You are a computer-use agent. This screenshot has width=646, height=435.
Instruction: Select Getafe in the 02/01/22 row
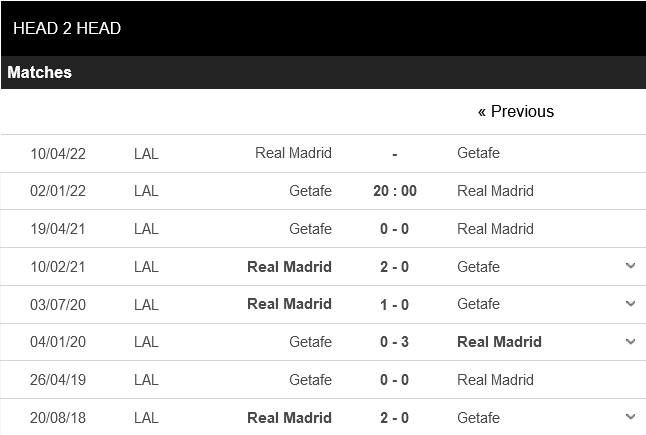(310, 191)
